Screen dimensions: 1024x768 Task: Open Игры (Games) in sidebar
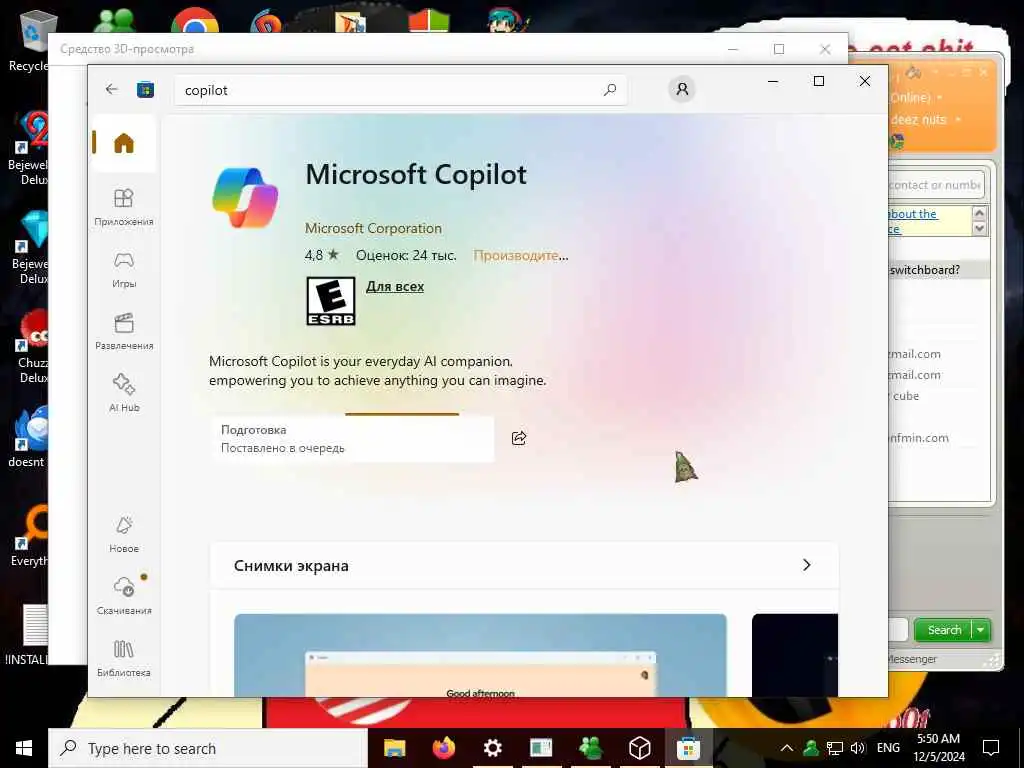pyautogui.click(x=124, y=270)
